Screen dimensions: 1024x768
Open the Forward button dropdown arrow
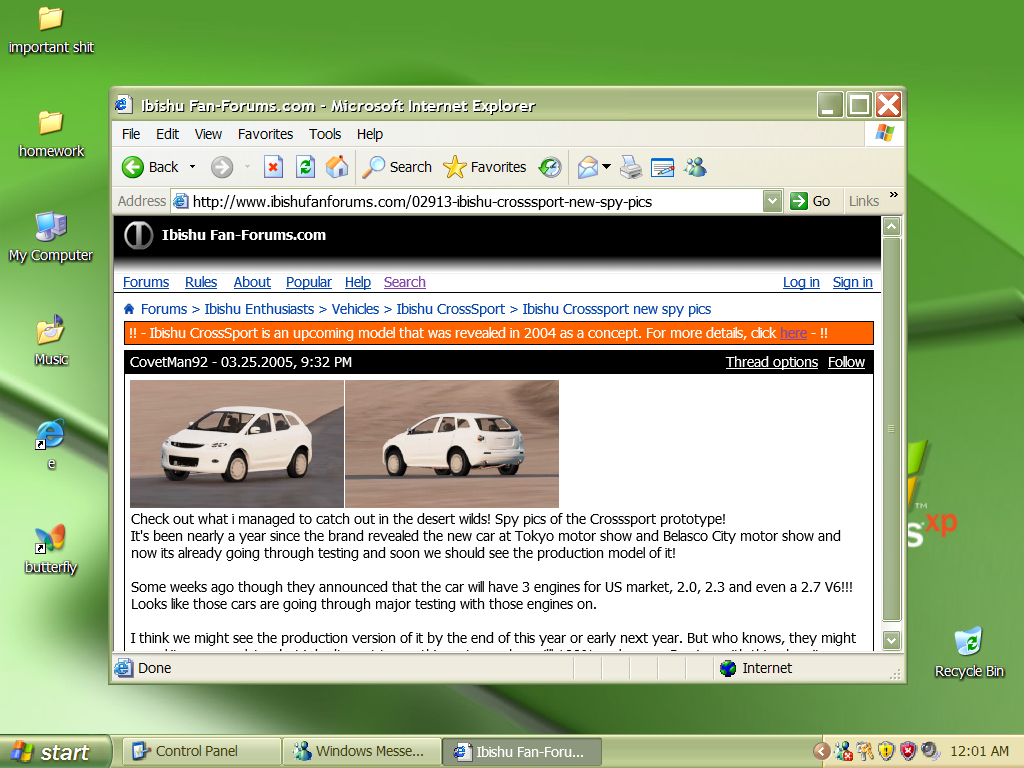247,167
